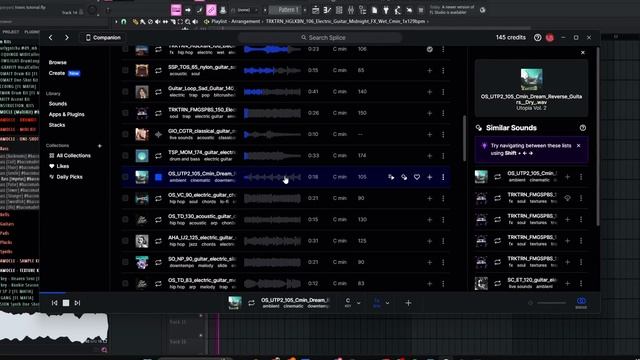Toggle FL Studio playlist snap magnet icon
The image size is (640, 360).
[x=124, y=22]
